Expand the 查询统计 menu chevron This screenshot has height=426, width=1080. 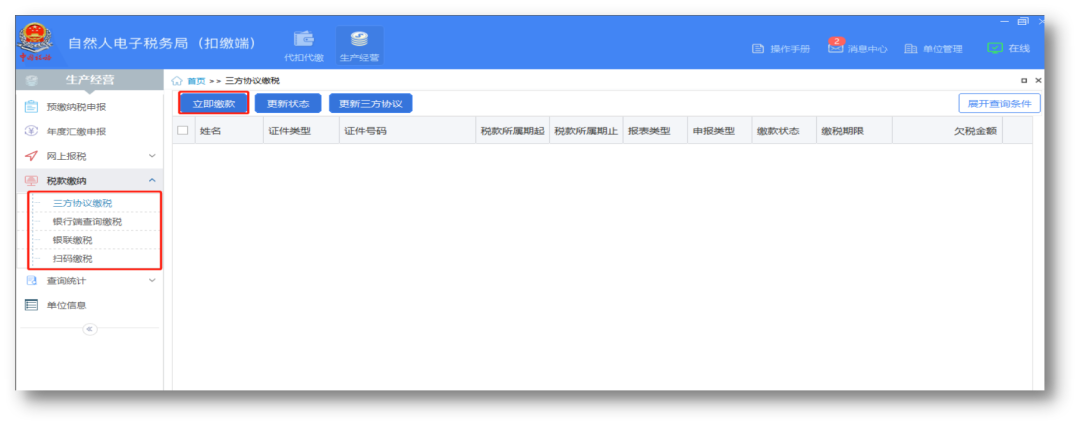(x=152, y=281)
